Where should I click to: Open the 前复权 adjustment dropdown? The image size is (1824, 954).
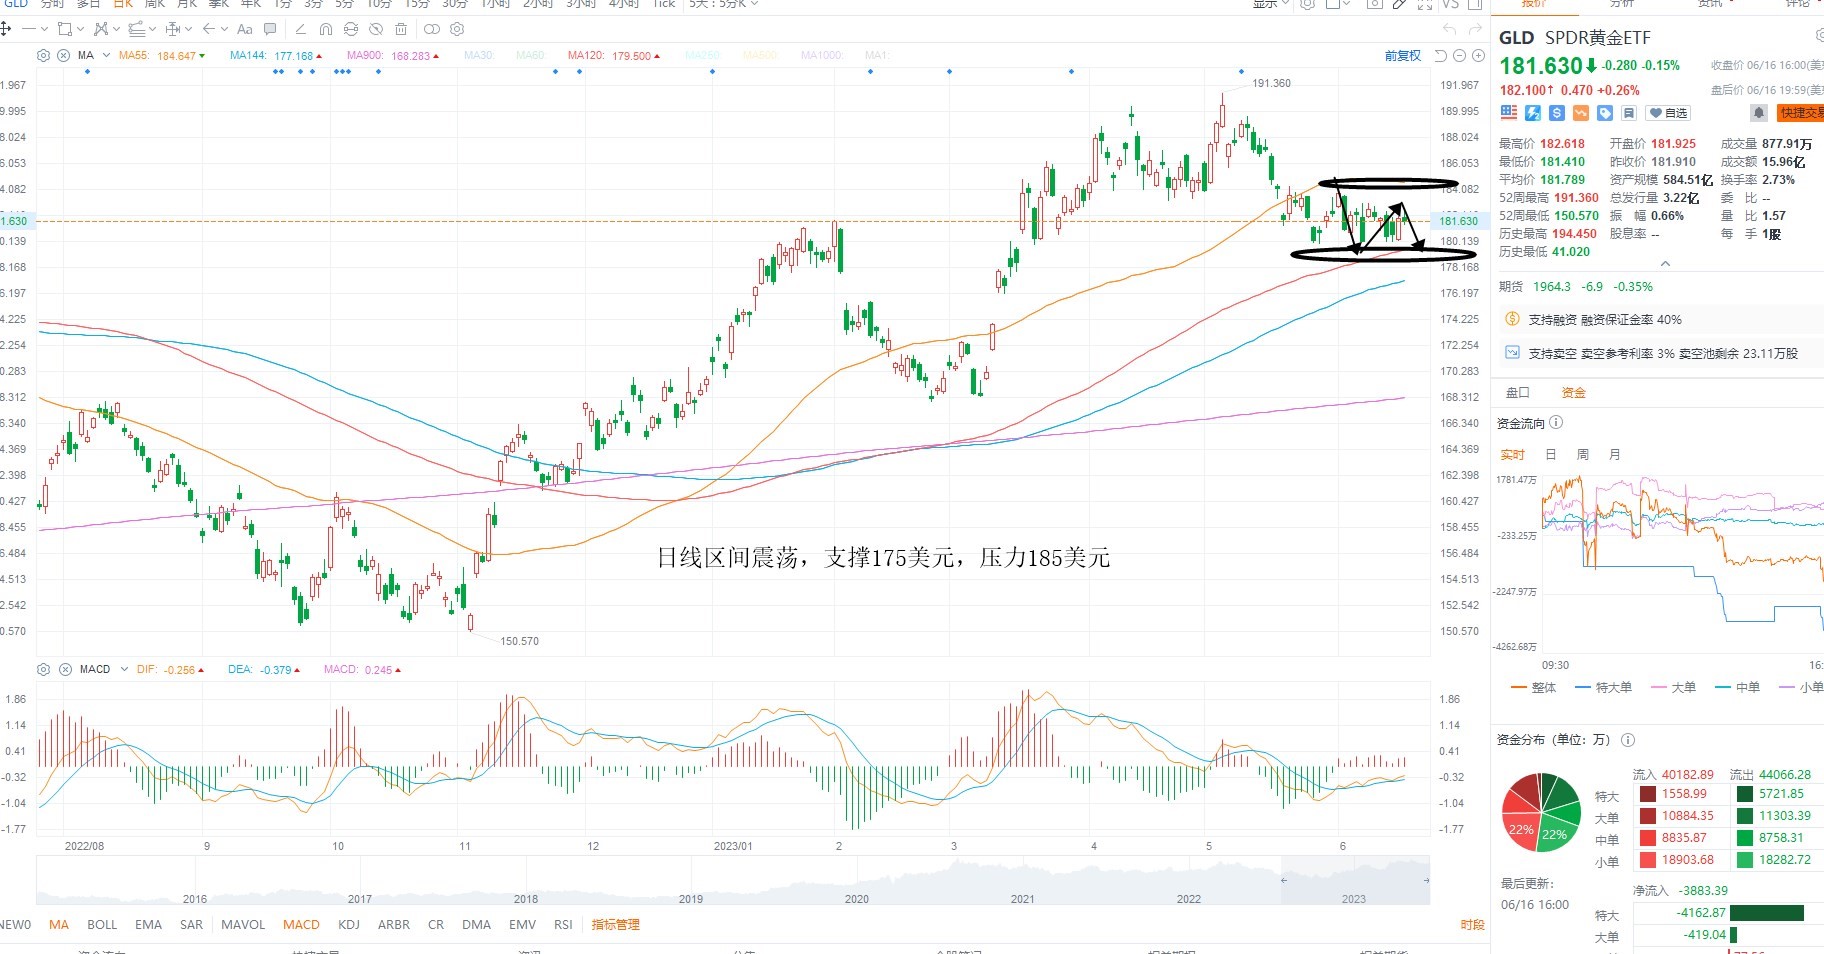(x=1402, y=56)
